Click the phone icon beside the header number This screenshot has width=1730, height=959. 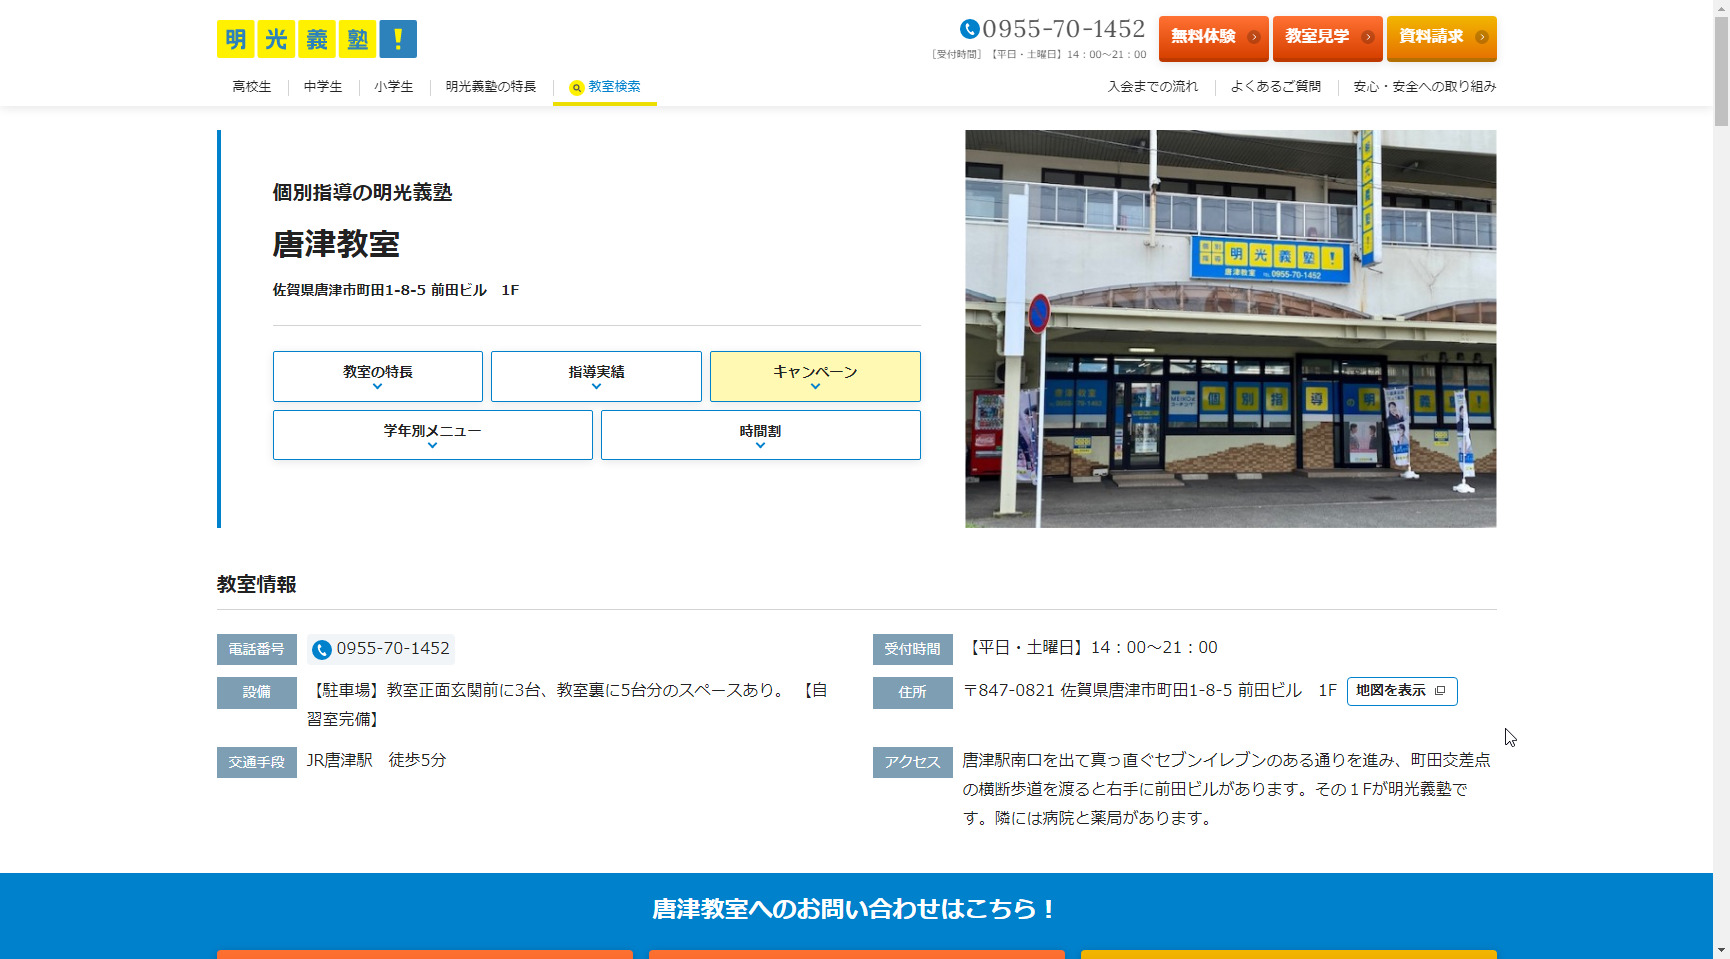coord(969,30)
